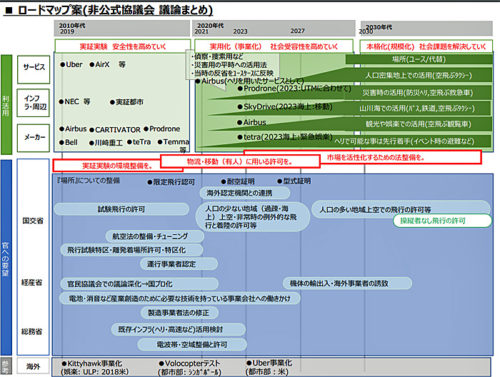Click the green '操縦者なし飛行の許可' pill
Image resolution: width=500 pixels, height=377 pixels.
point(442,221)
